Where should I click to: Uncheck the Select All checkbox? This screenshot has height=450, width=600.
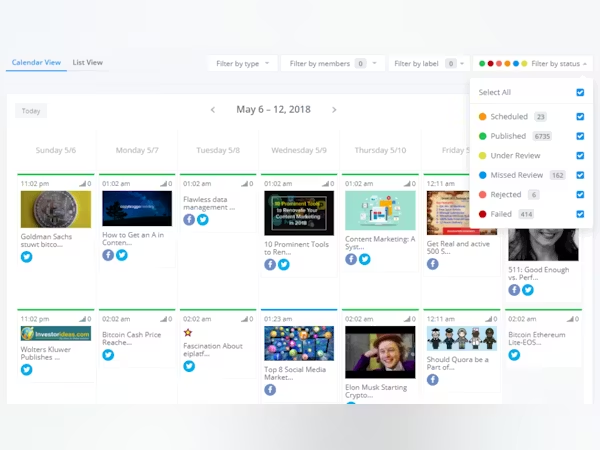(580, 92)
